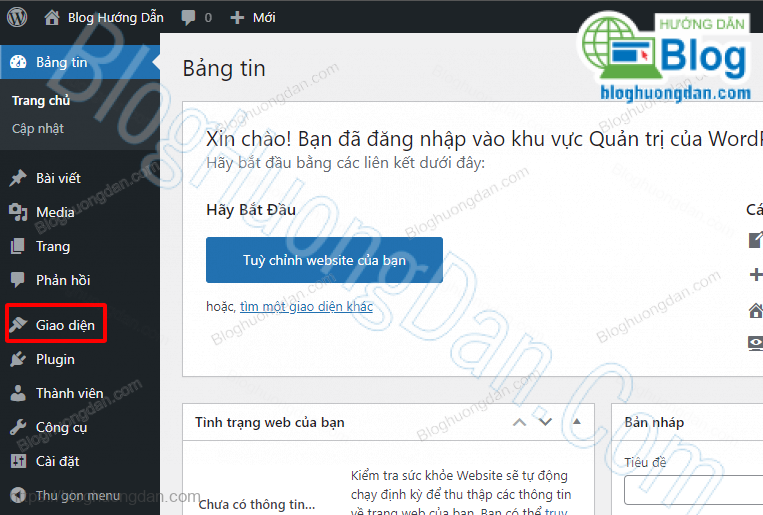Screen dimensions: 763x515
Task: Open the Cài đặt settings menu
Action: (57, 461)
